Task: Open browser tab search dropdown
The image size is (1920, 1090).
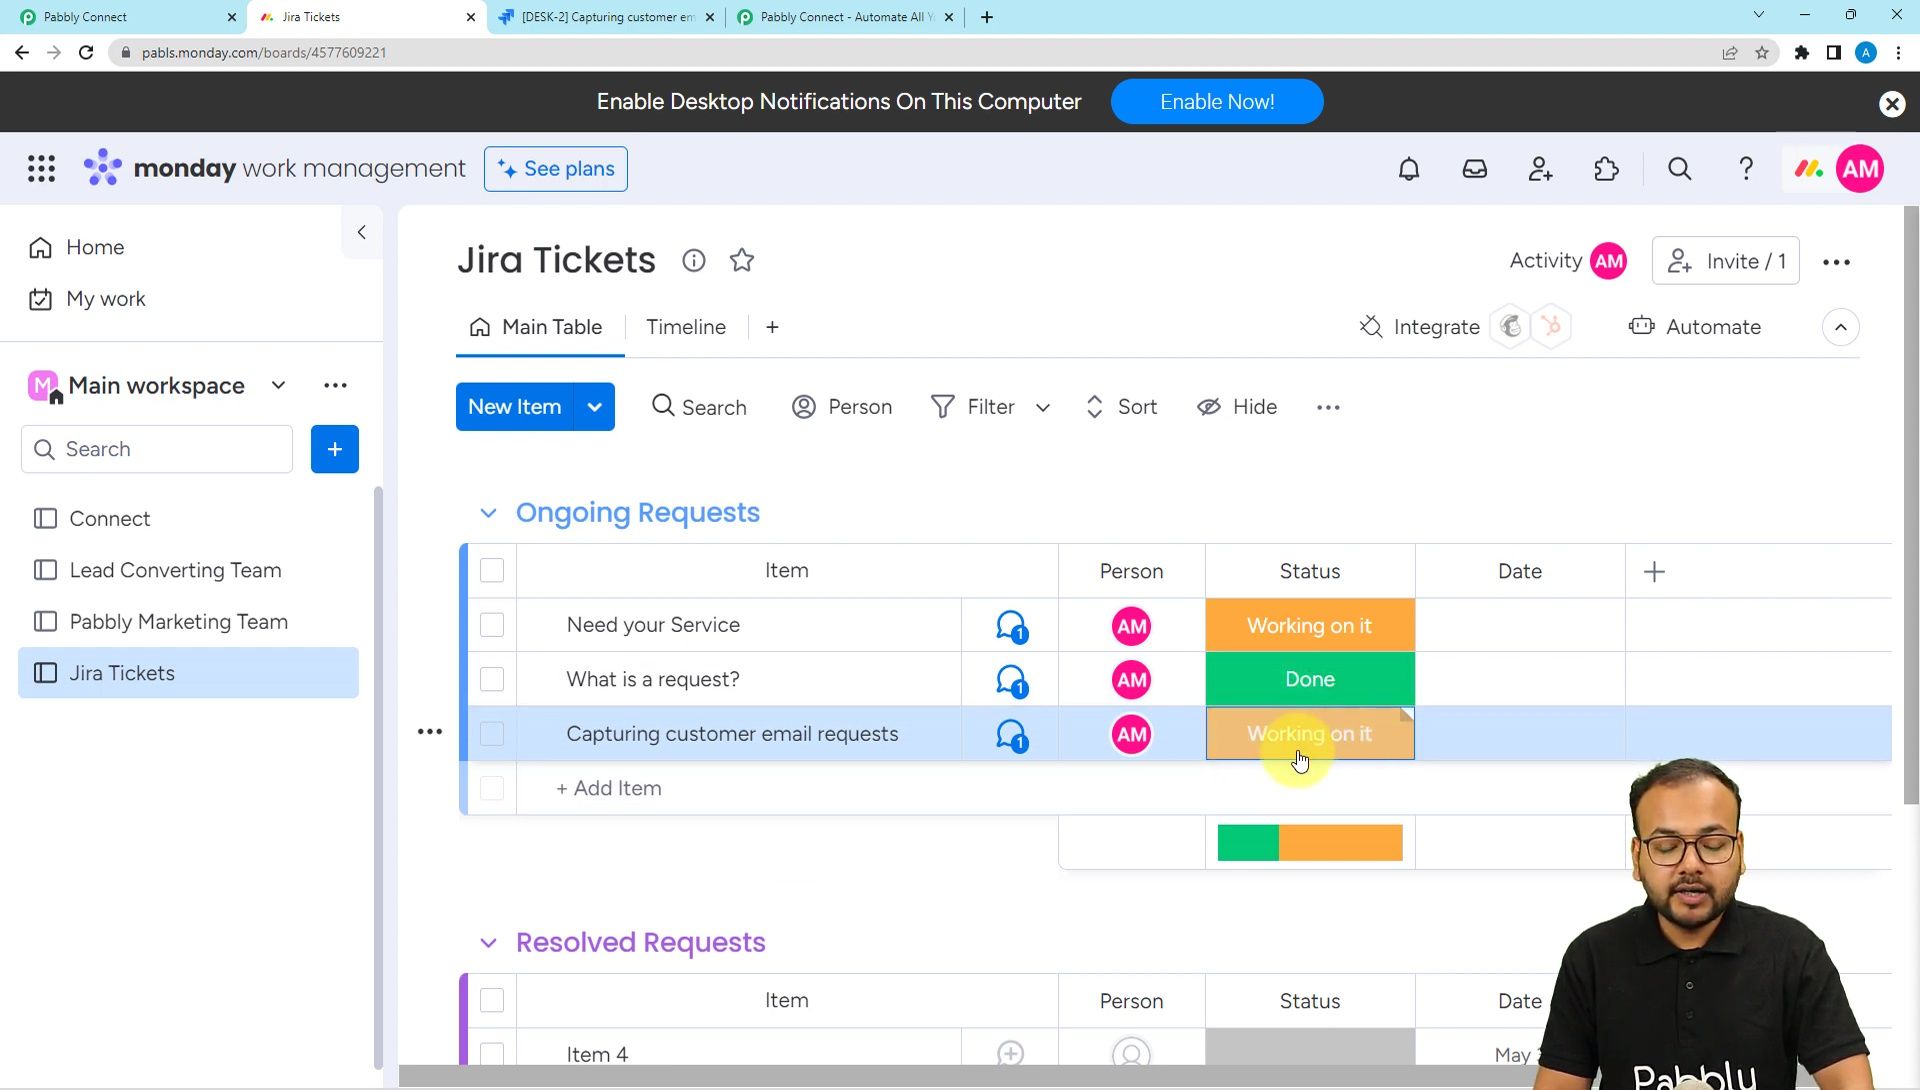Action: click(1759, 15)
